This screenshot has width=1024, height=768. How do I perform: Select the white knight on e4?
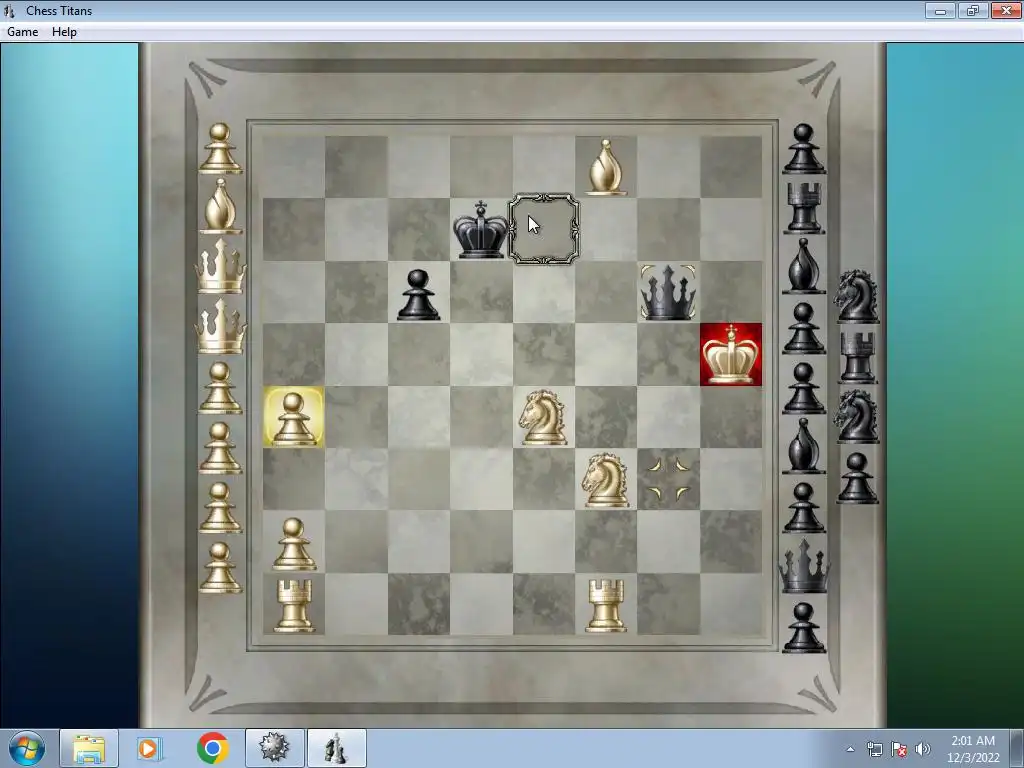(543, 417)
